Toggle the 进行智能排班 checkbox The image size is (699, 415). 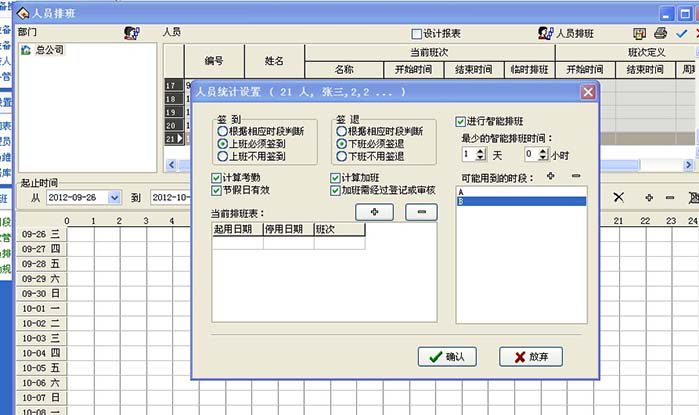click(x=461, y=121)
